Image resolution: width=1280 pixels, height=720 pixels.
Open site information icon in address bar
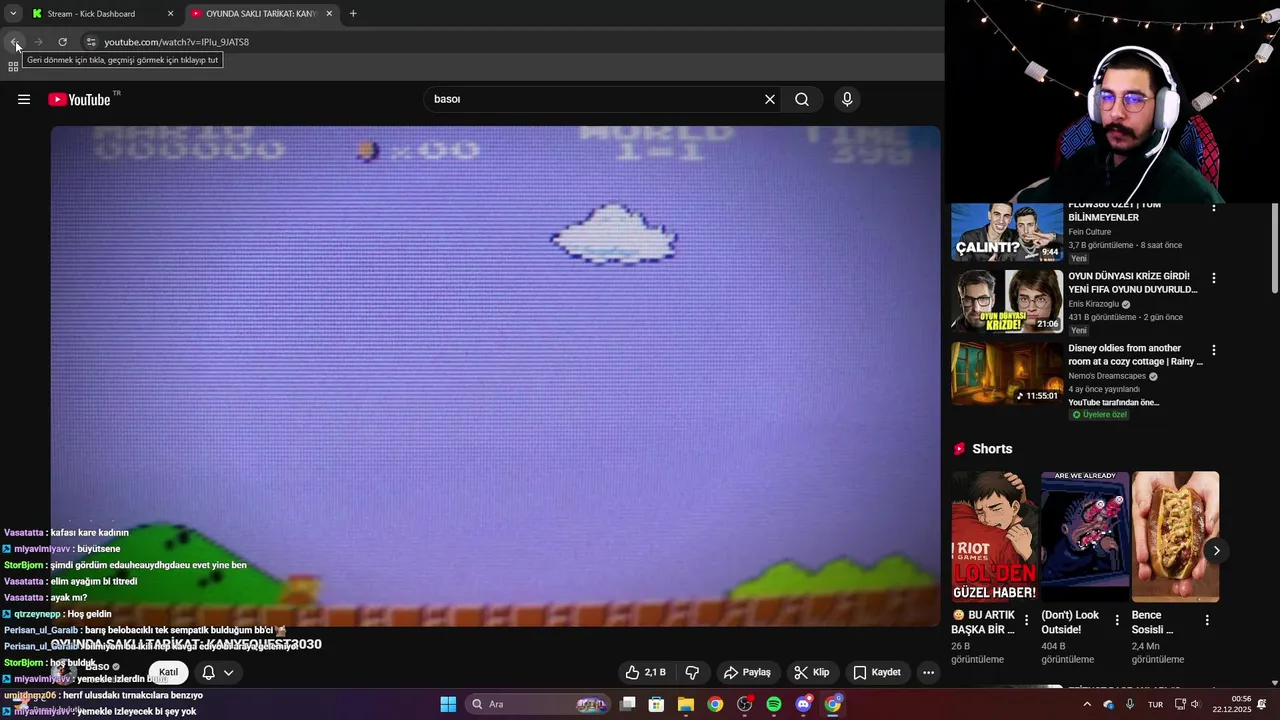90,42
